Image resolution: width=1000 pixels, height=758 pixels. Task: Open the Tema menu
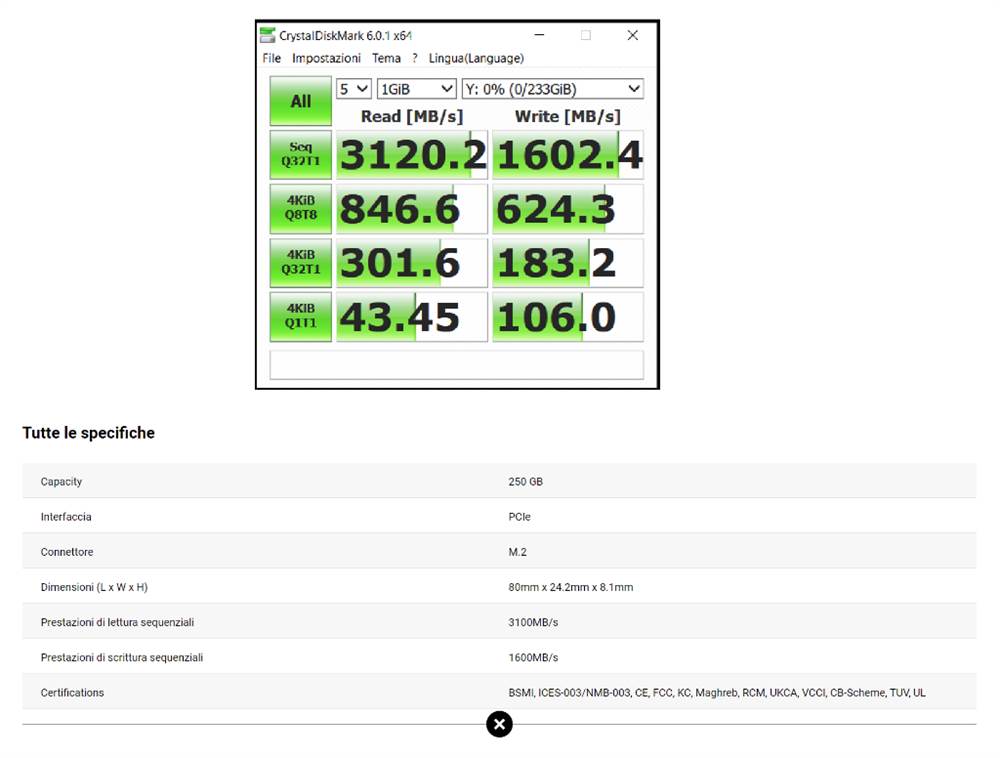pos(387,58)
